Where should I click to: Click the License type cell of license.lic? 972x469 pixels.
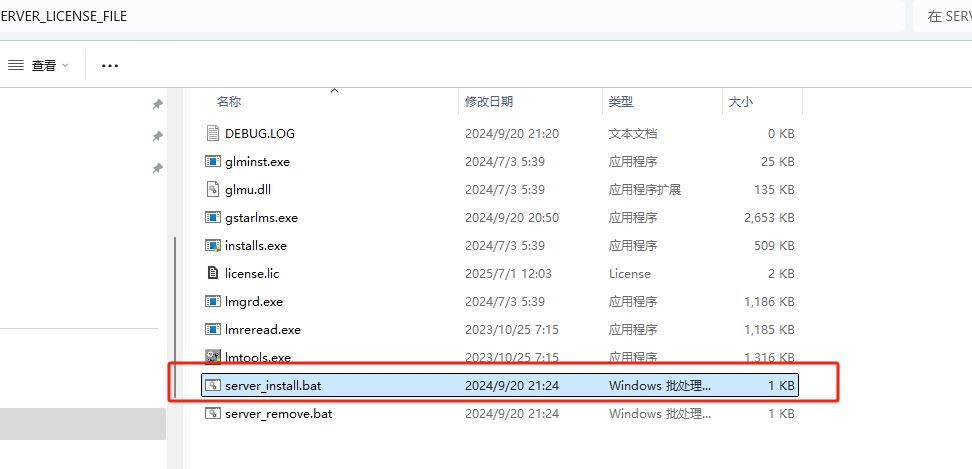click(x=629, y=273)
